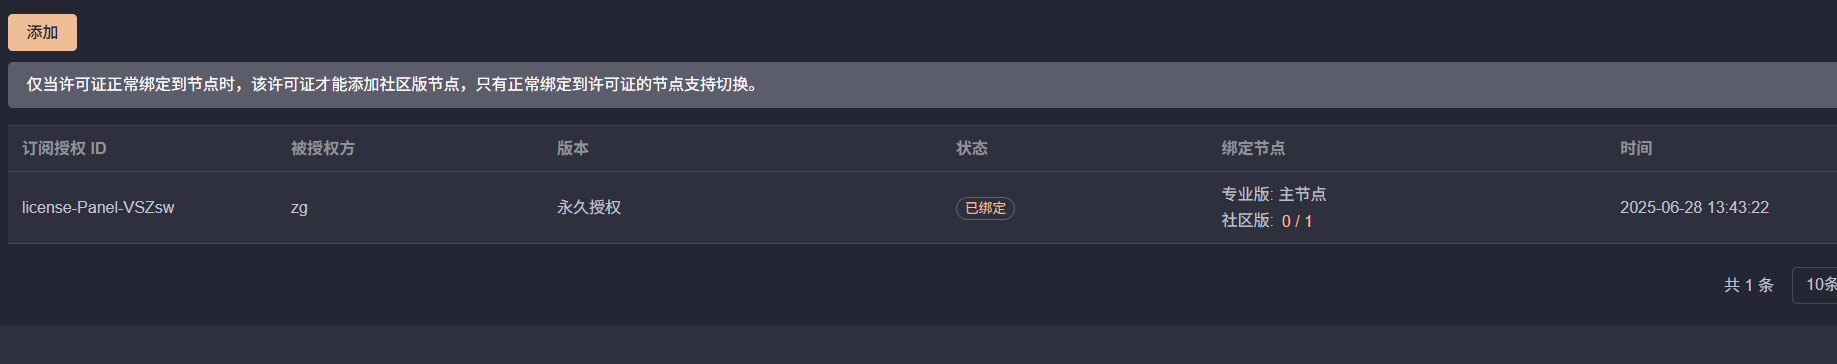Click the 社区版 label
Viewport: 1837px width, 364px height.
point(1246,220)
